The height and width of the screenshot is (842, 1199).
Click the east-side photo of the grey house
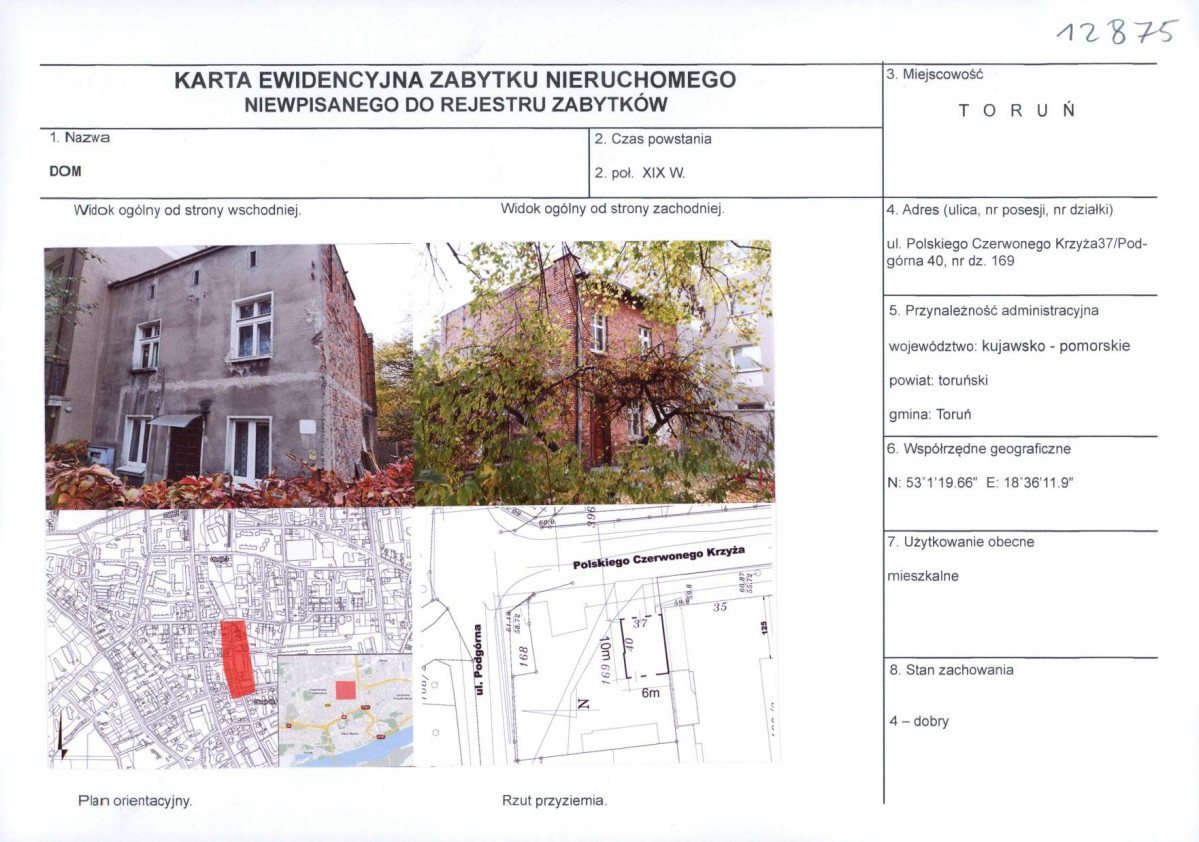pos(229,376)
